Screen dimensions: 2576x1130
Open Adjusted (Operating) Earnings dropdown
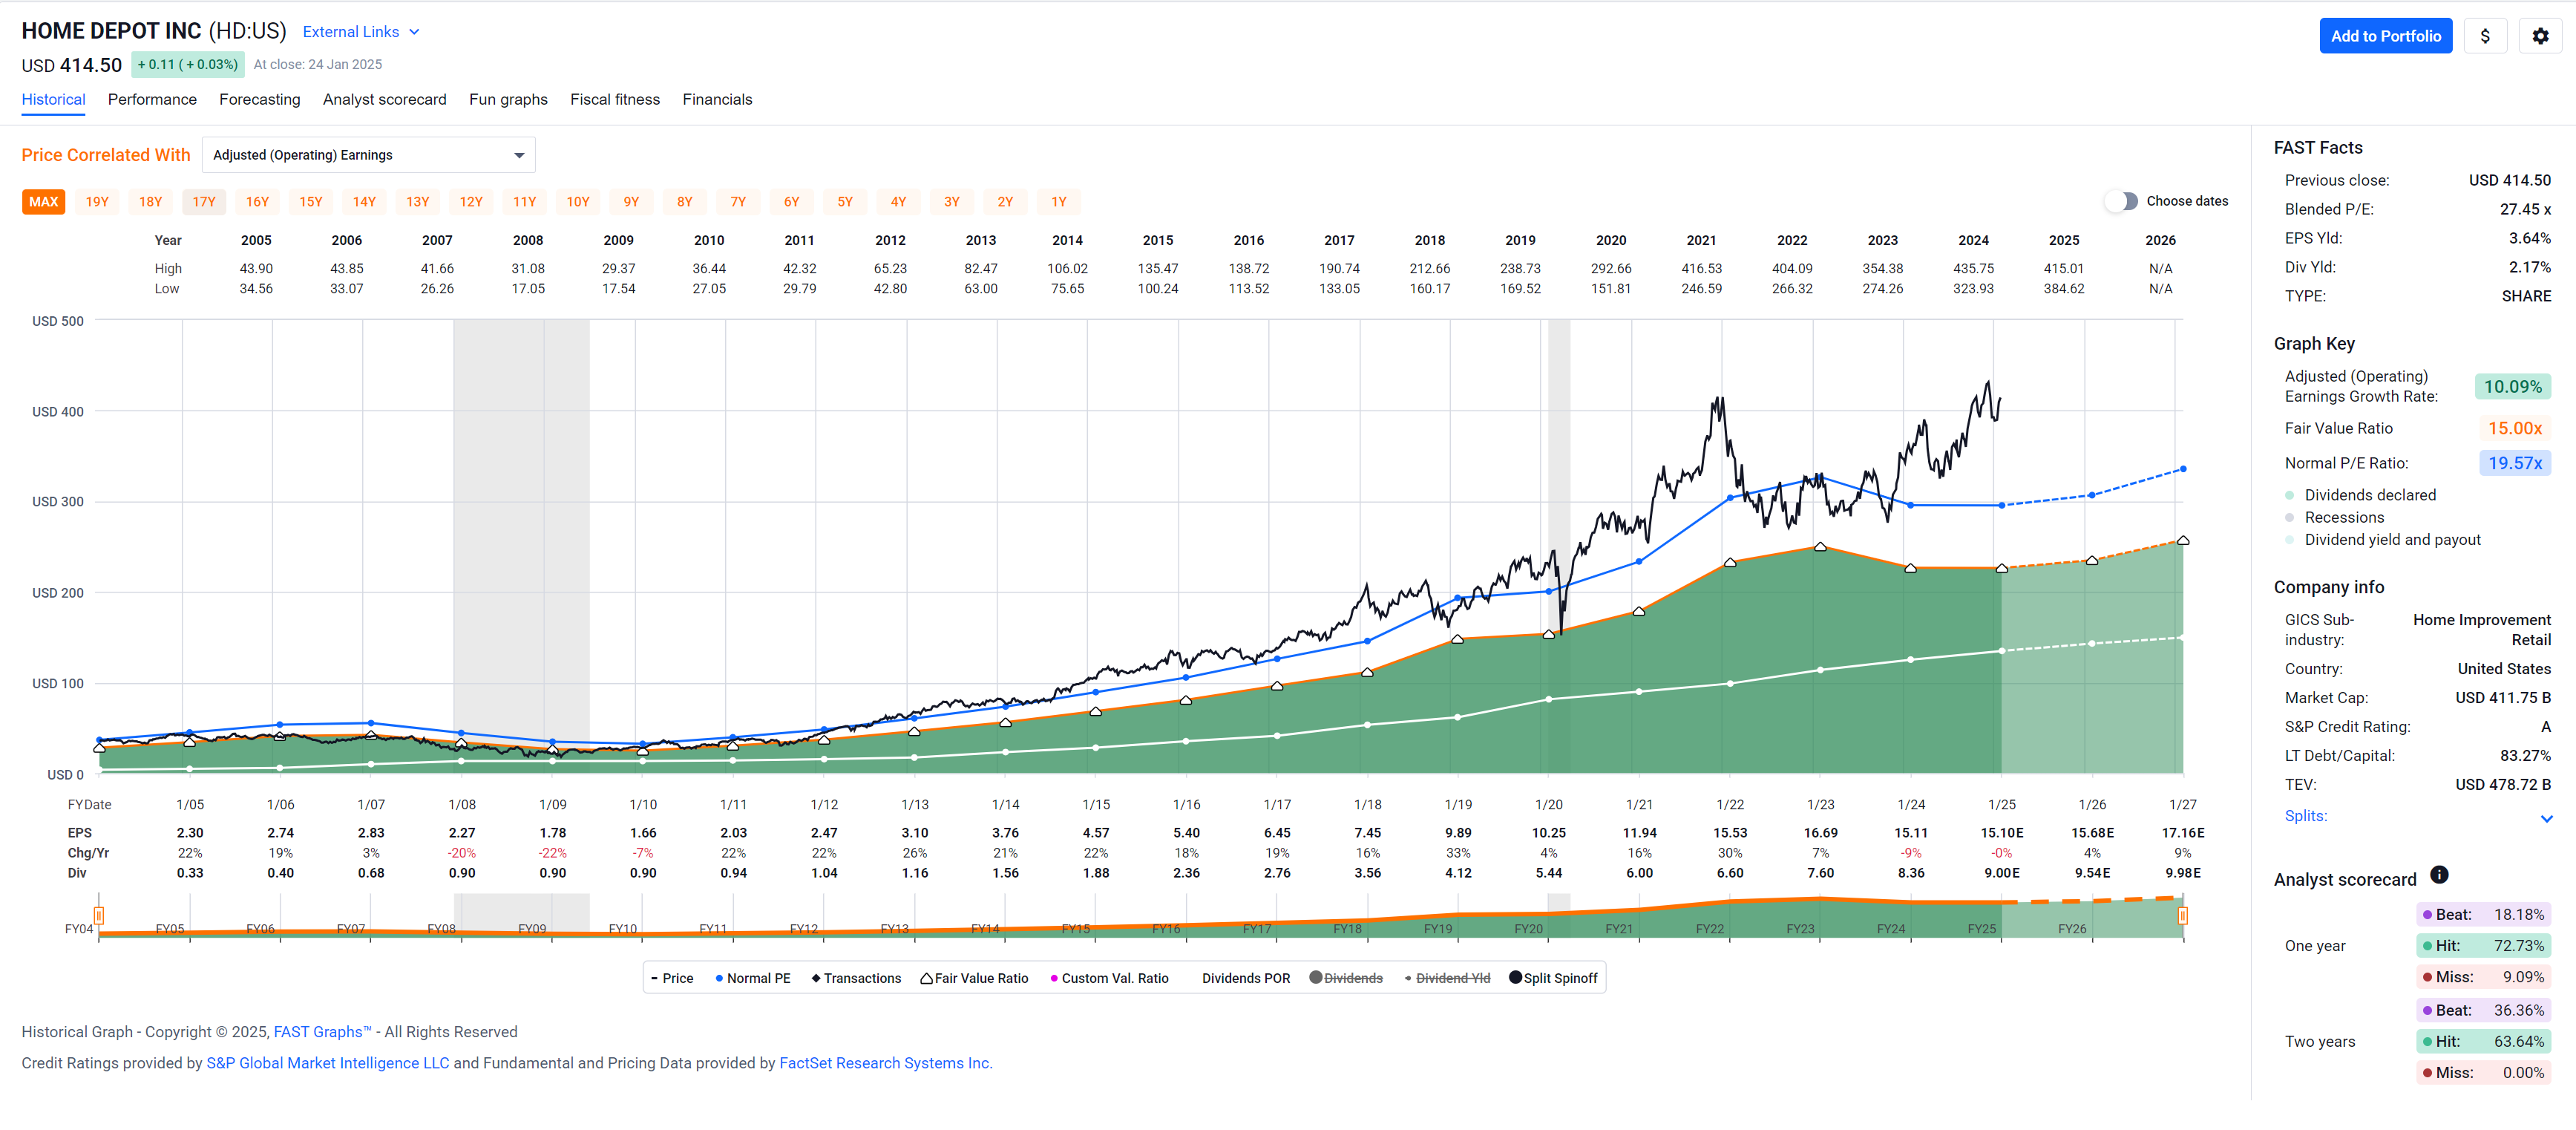tap(368, 155)
